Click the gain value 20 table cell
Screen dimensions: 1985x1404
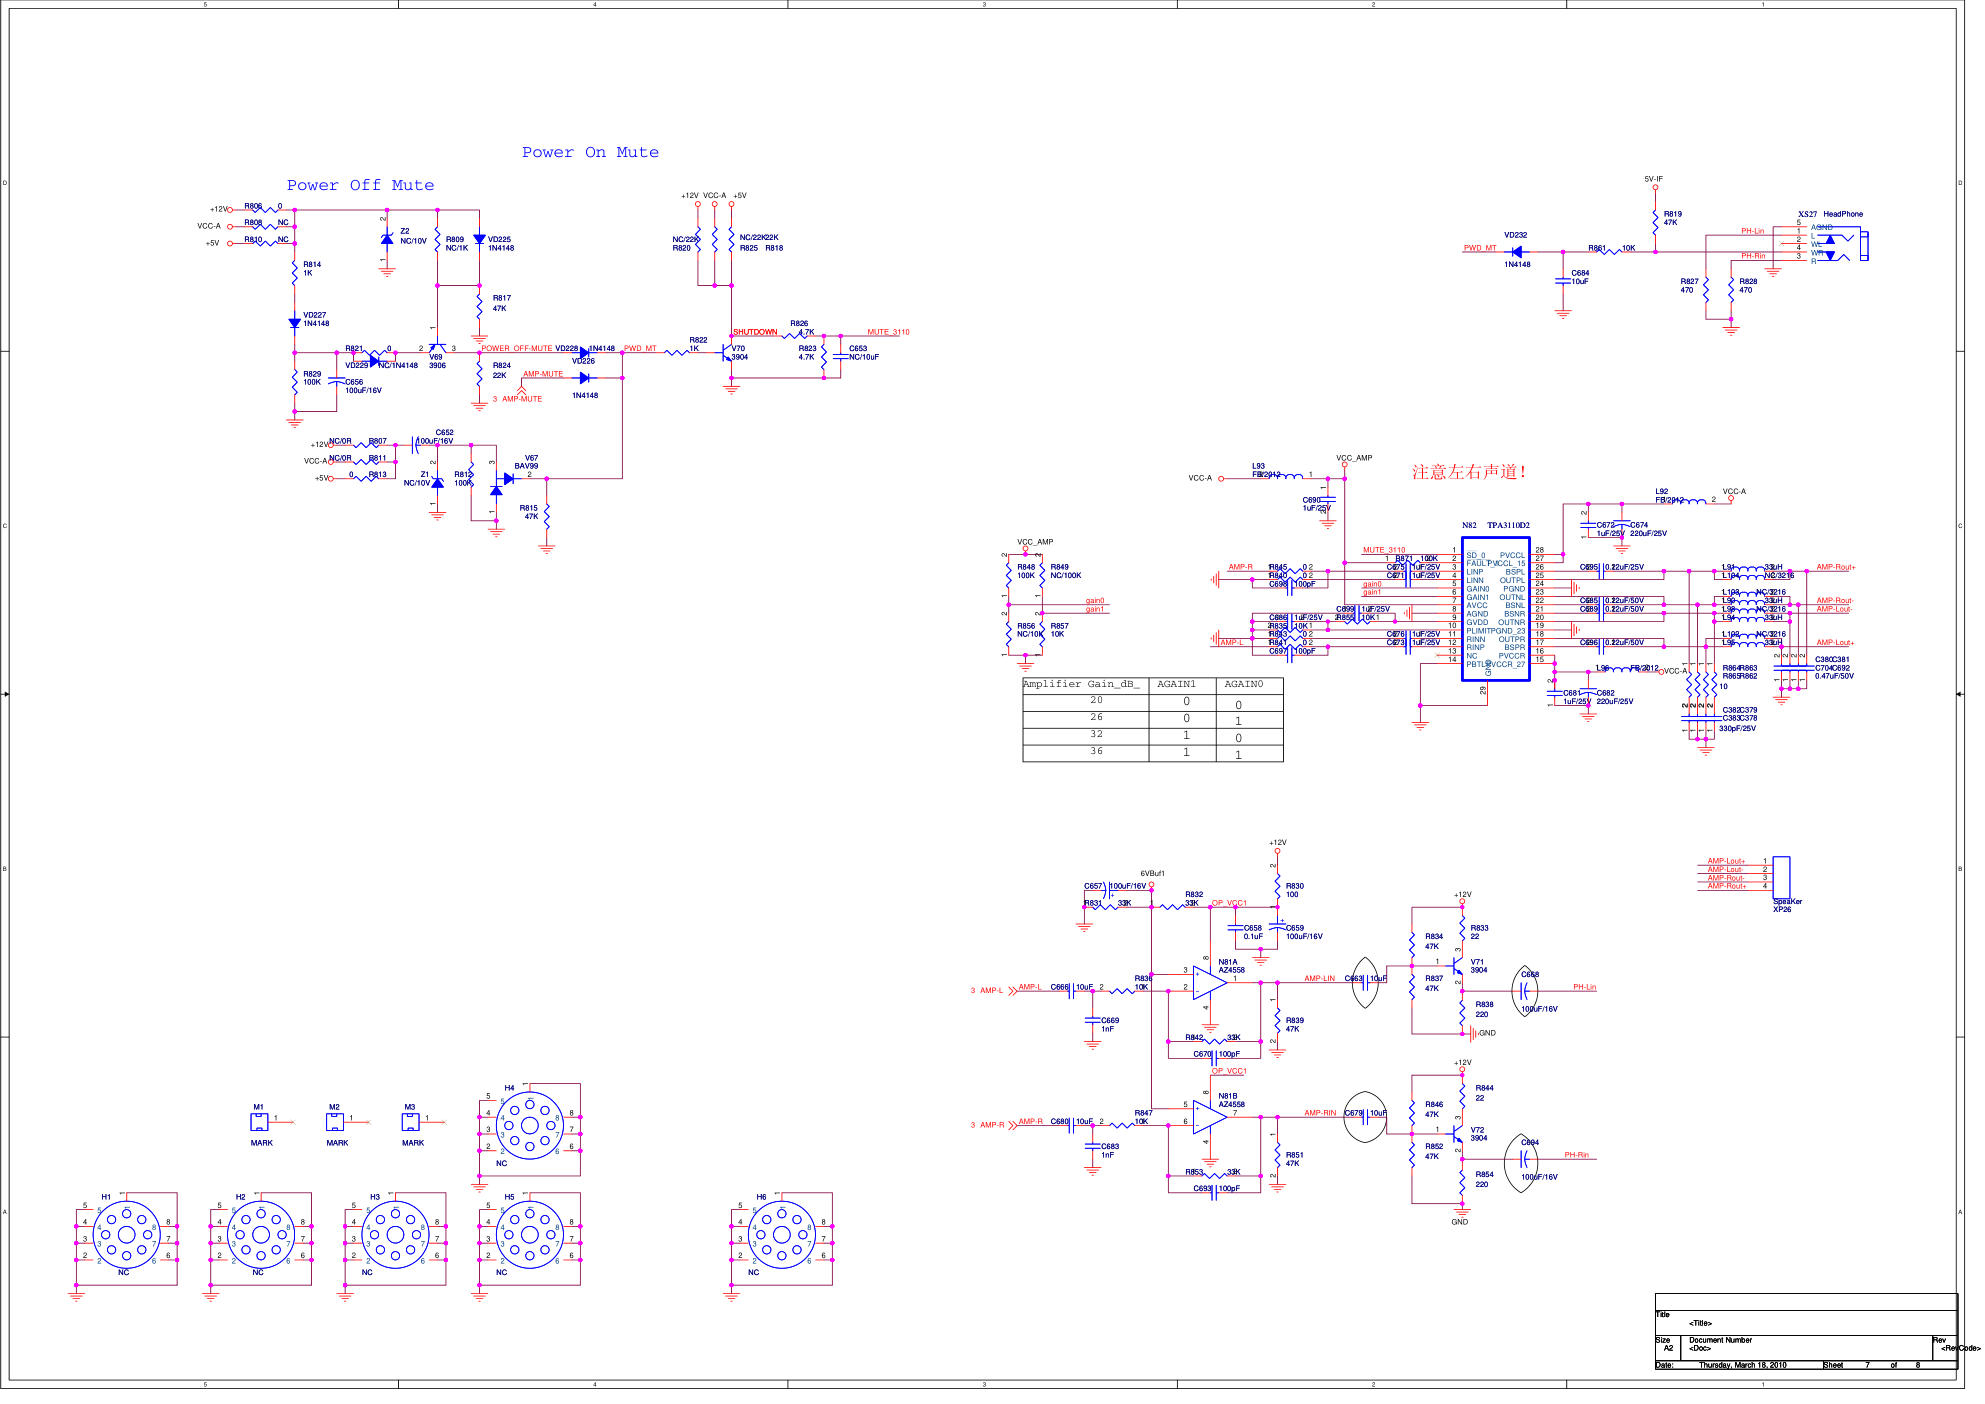point(1097,700)
